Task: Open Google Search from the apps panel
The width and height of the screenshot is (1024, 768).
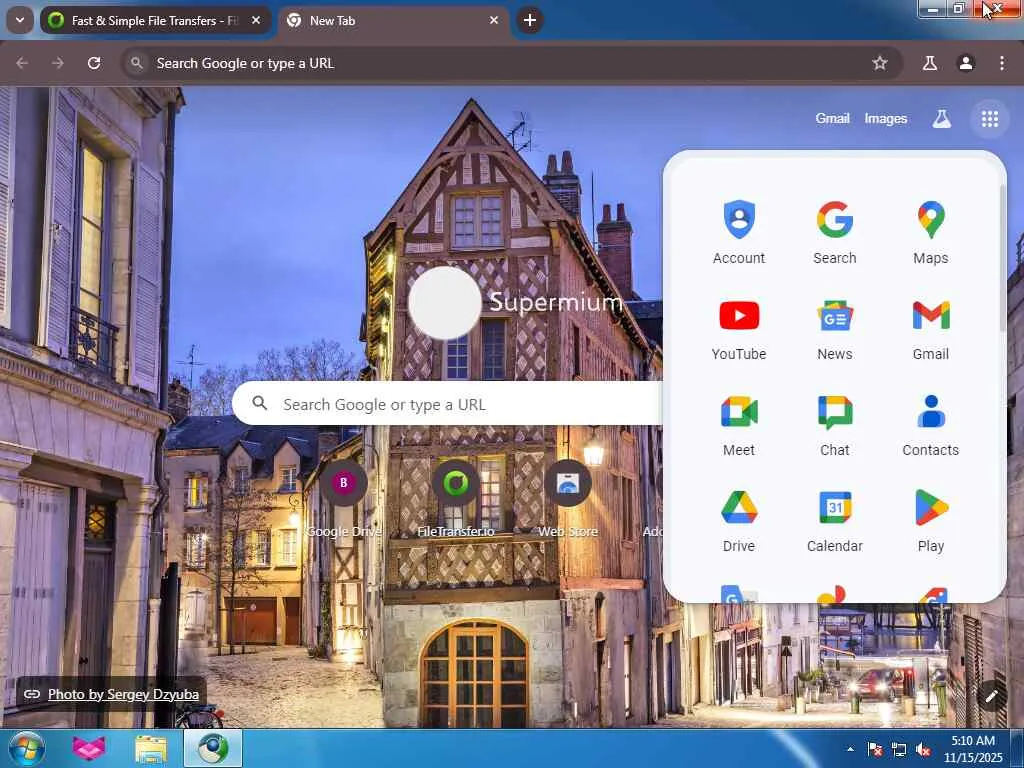Action: pos(835,232)
